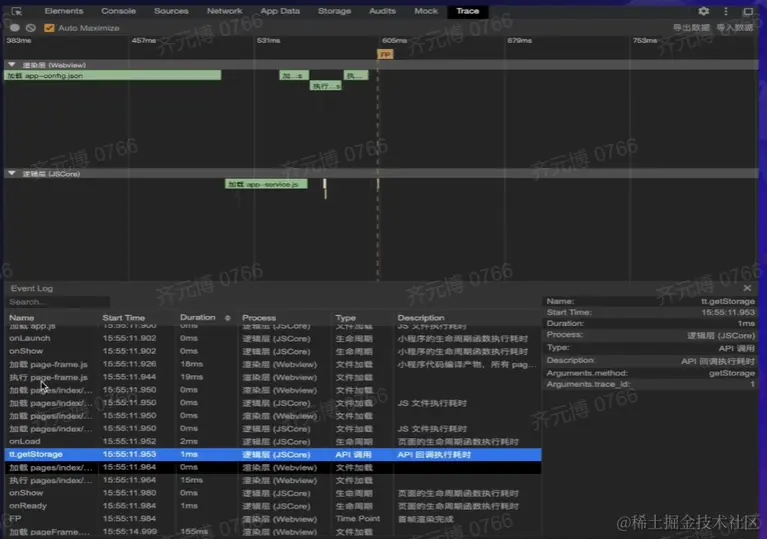
Task: Click the 18ms duration cell
Action: [191, 364]
